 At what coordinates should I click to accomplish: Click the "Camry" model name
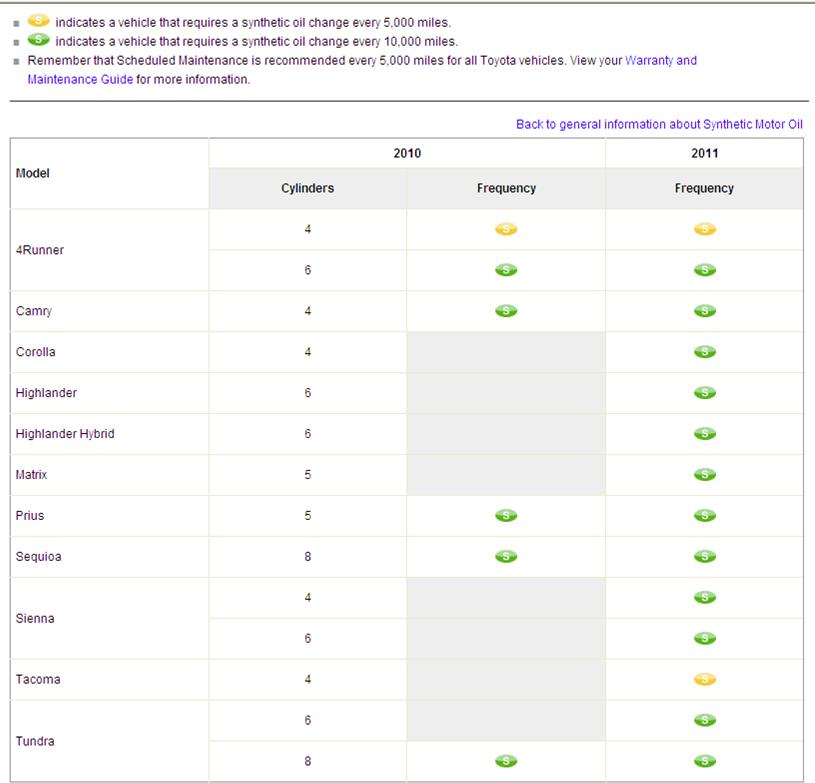point(34,311)
